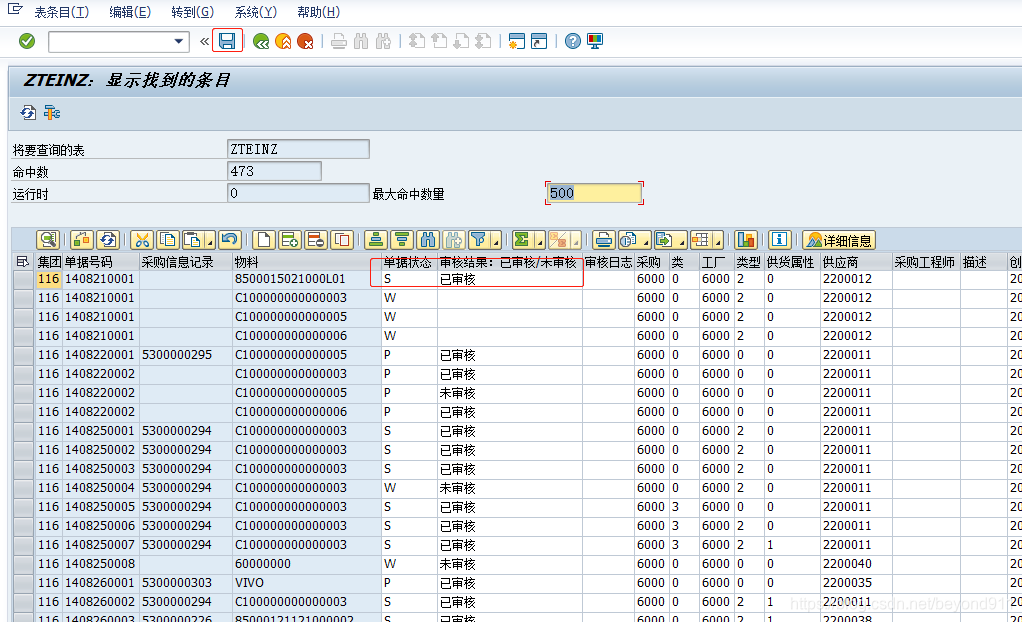The width and height of the screenshot is (1022, 622).
Task: Collapse the command field with the « arrow
Action: coord(204,42)
